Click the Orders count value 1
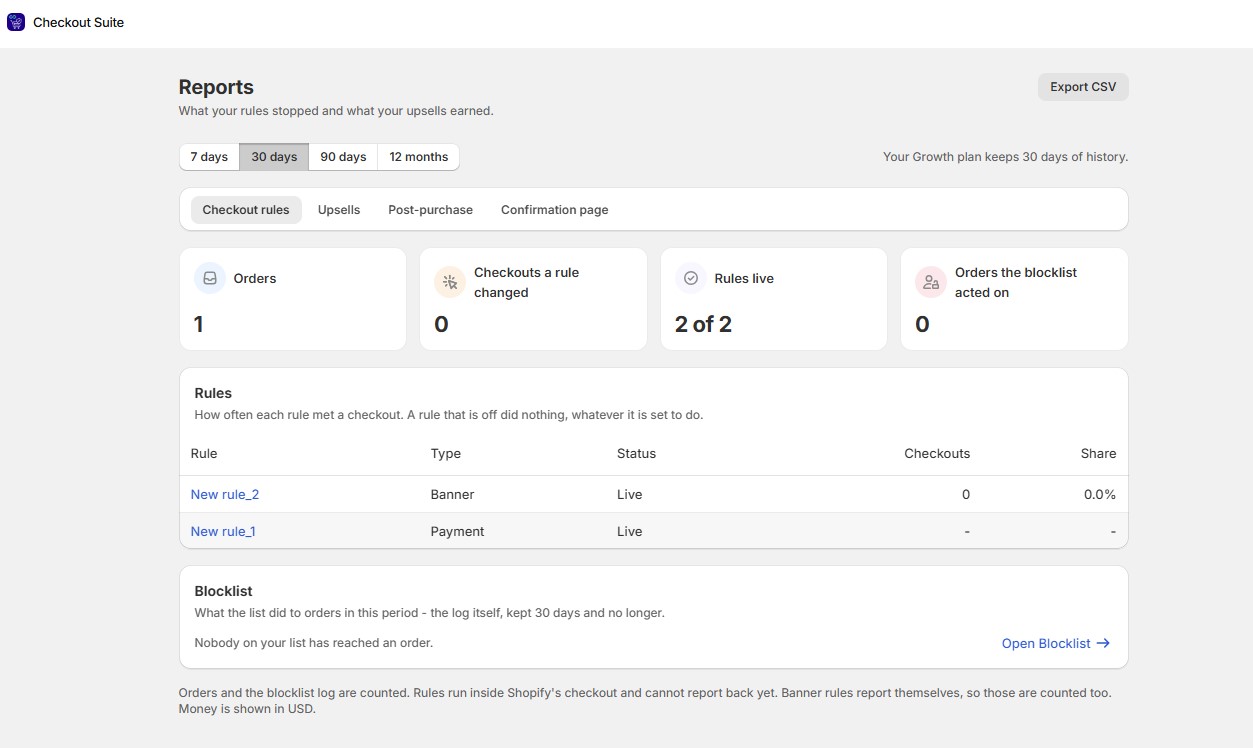Image resolution: width=1253 pixels, height=748 pixels. pos(198,324)
